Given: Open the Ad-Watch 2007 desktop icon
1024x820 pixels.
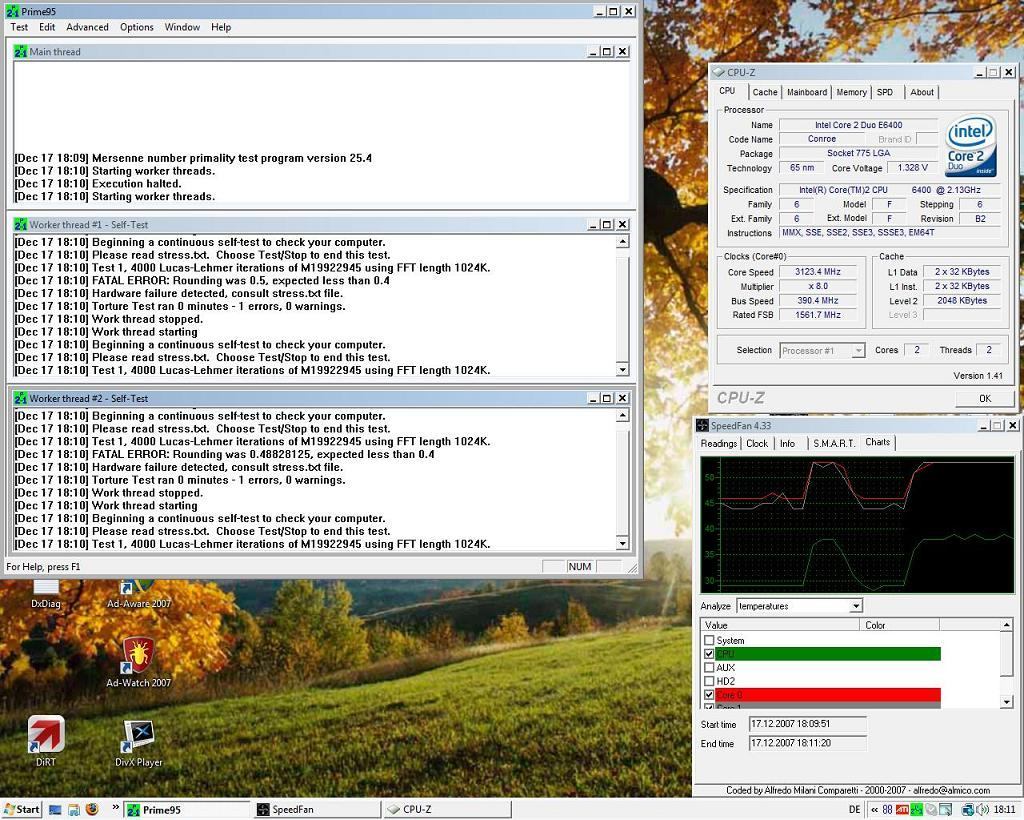Looking at the screenshot, I should 138,656.
